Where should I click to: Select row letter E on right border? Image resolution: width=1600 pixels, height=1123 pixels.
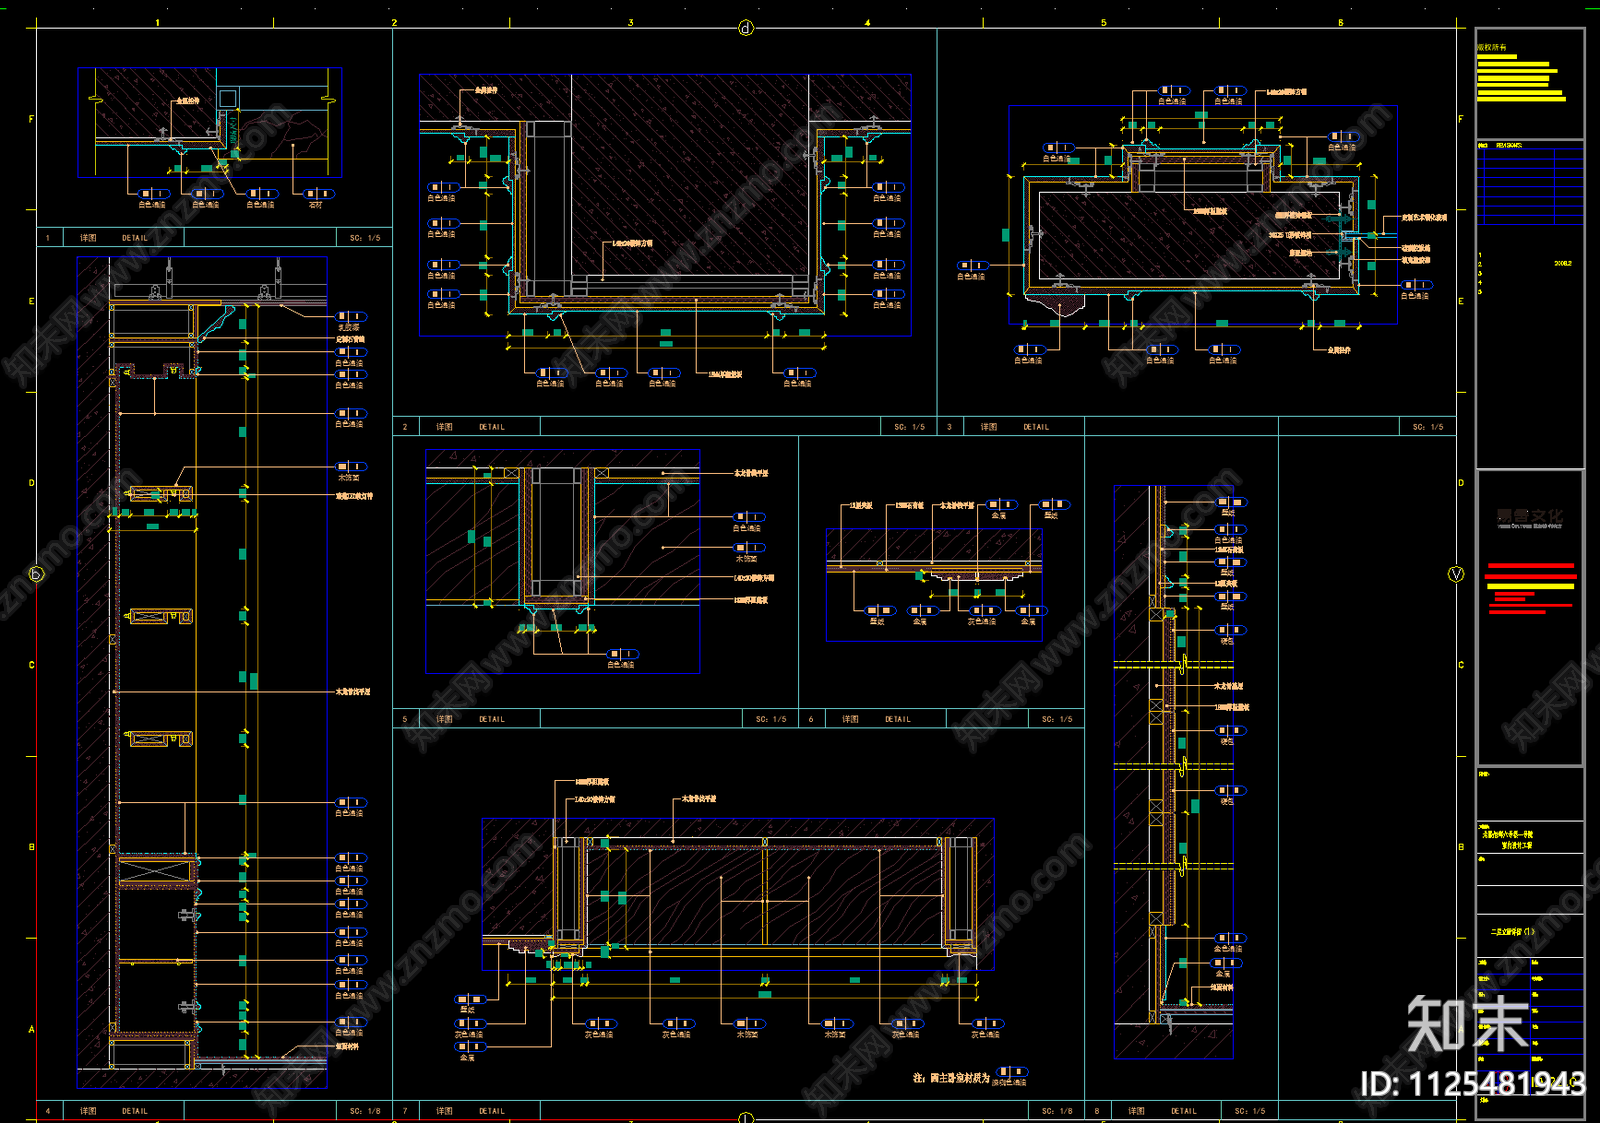coord(1461,301)
